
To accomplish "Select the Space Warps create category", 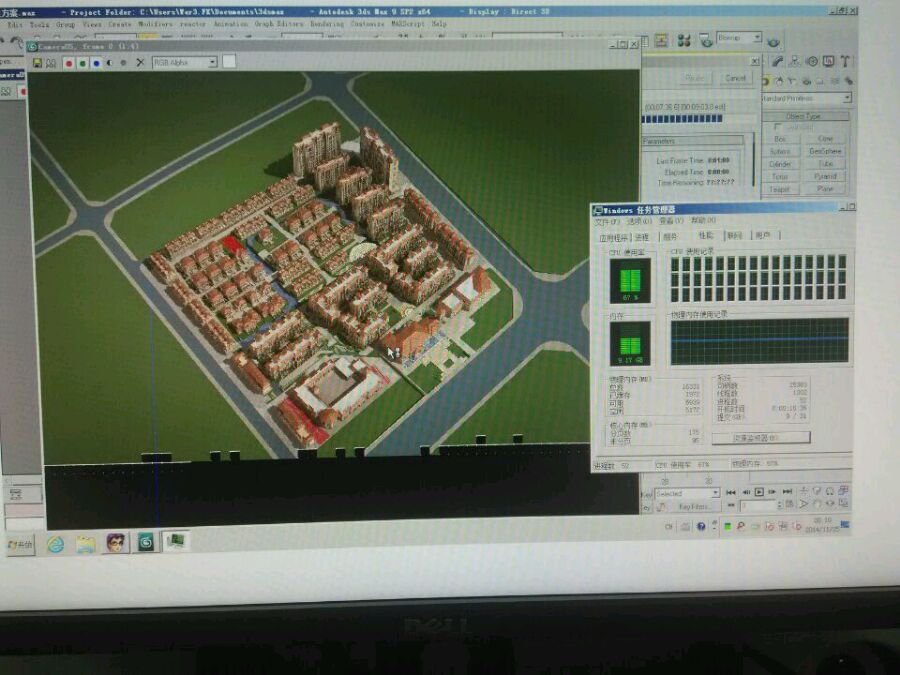I will point(835,82).
